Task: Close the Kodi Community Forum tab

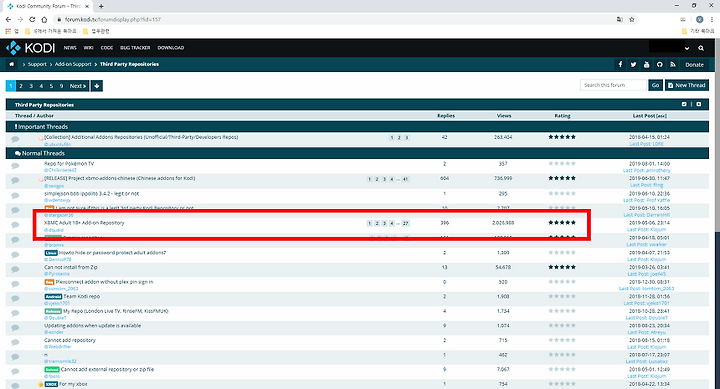Action: click(x=88, y=6)
